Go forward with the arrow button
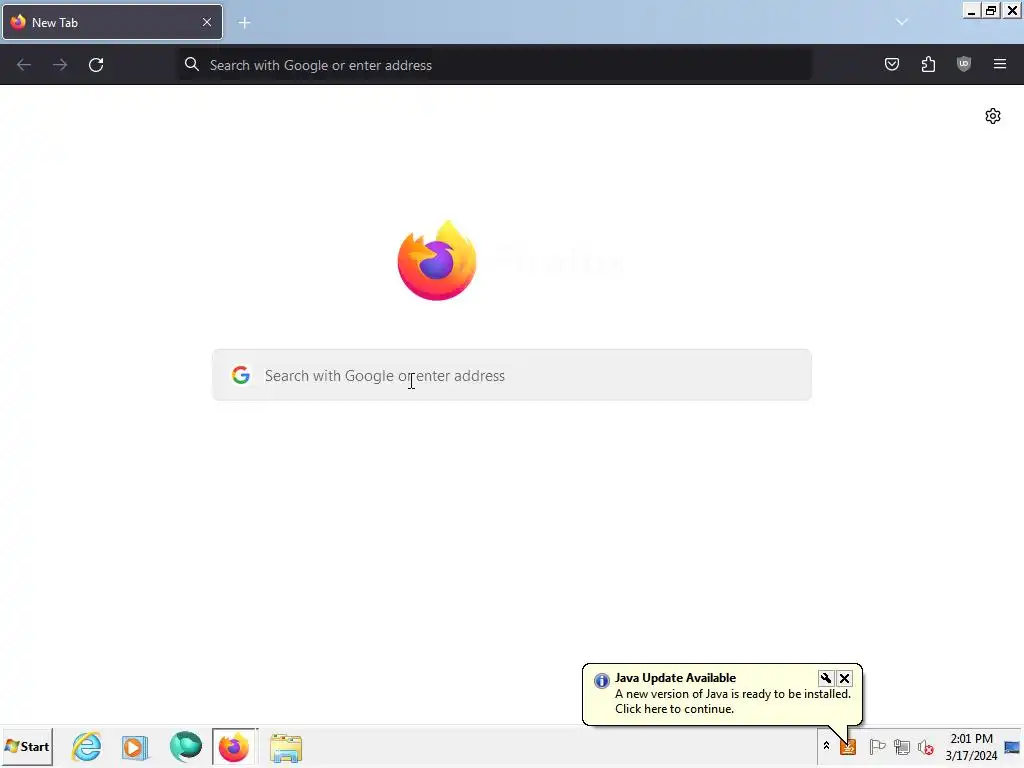This screenshot has width=1024, height=768. [60, 65]
